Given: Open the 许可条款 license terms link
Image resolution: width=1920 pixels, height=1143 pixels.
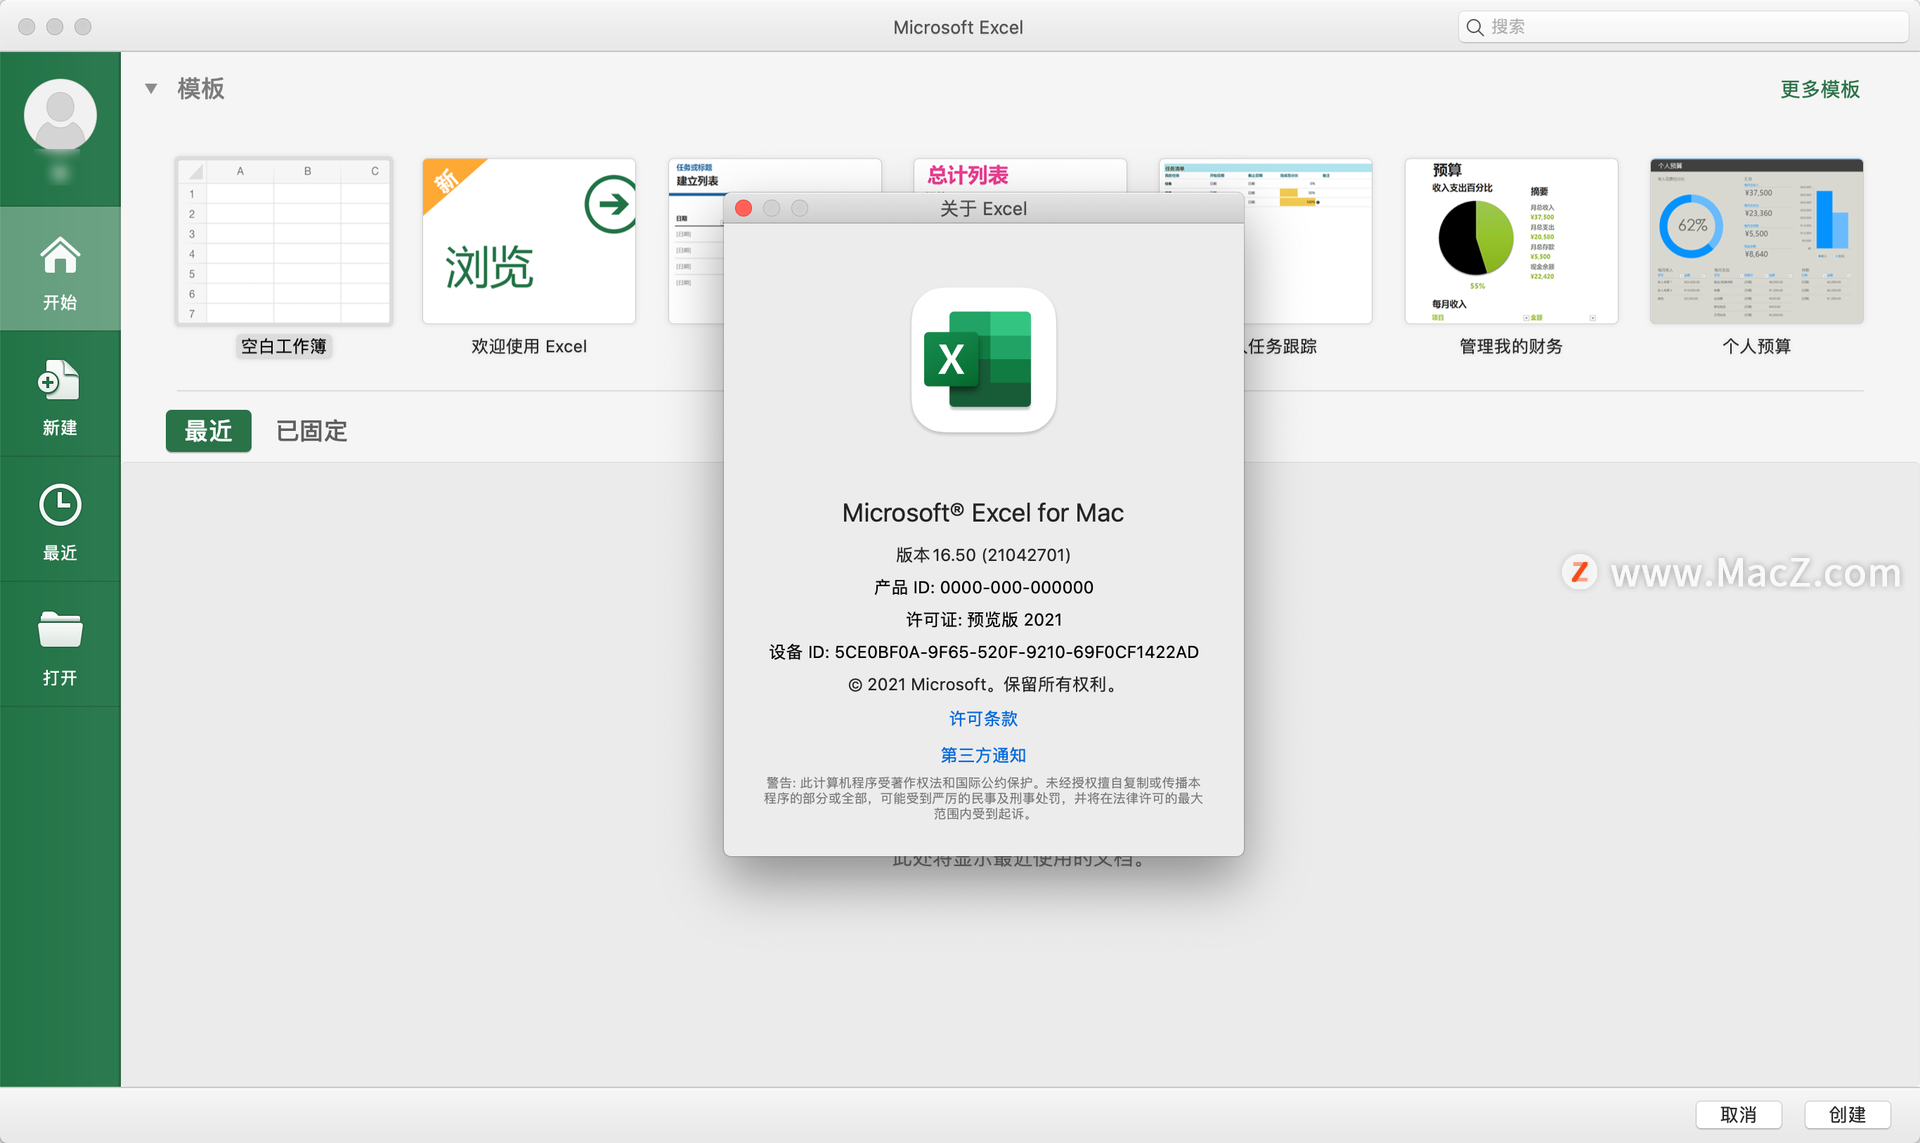Looking at the screenshot, I should coord(983,719).
